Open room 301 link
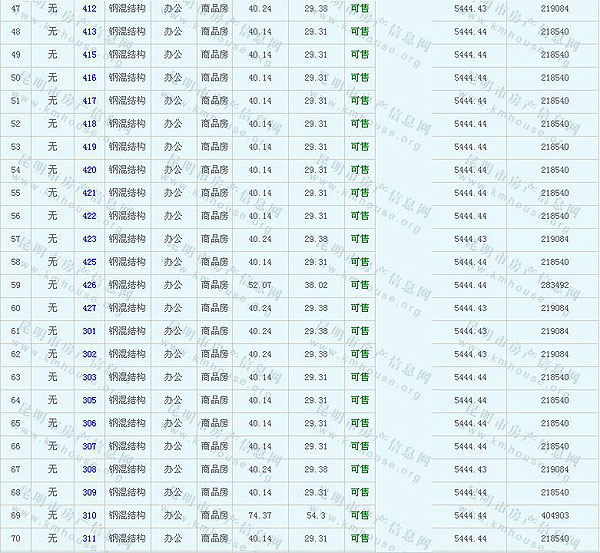Screen dimensions: 600x553 point(89,331)
